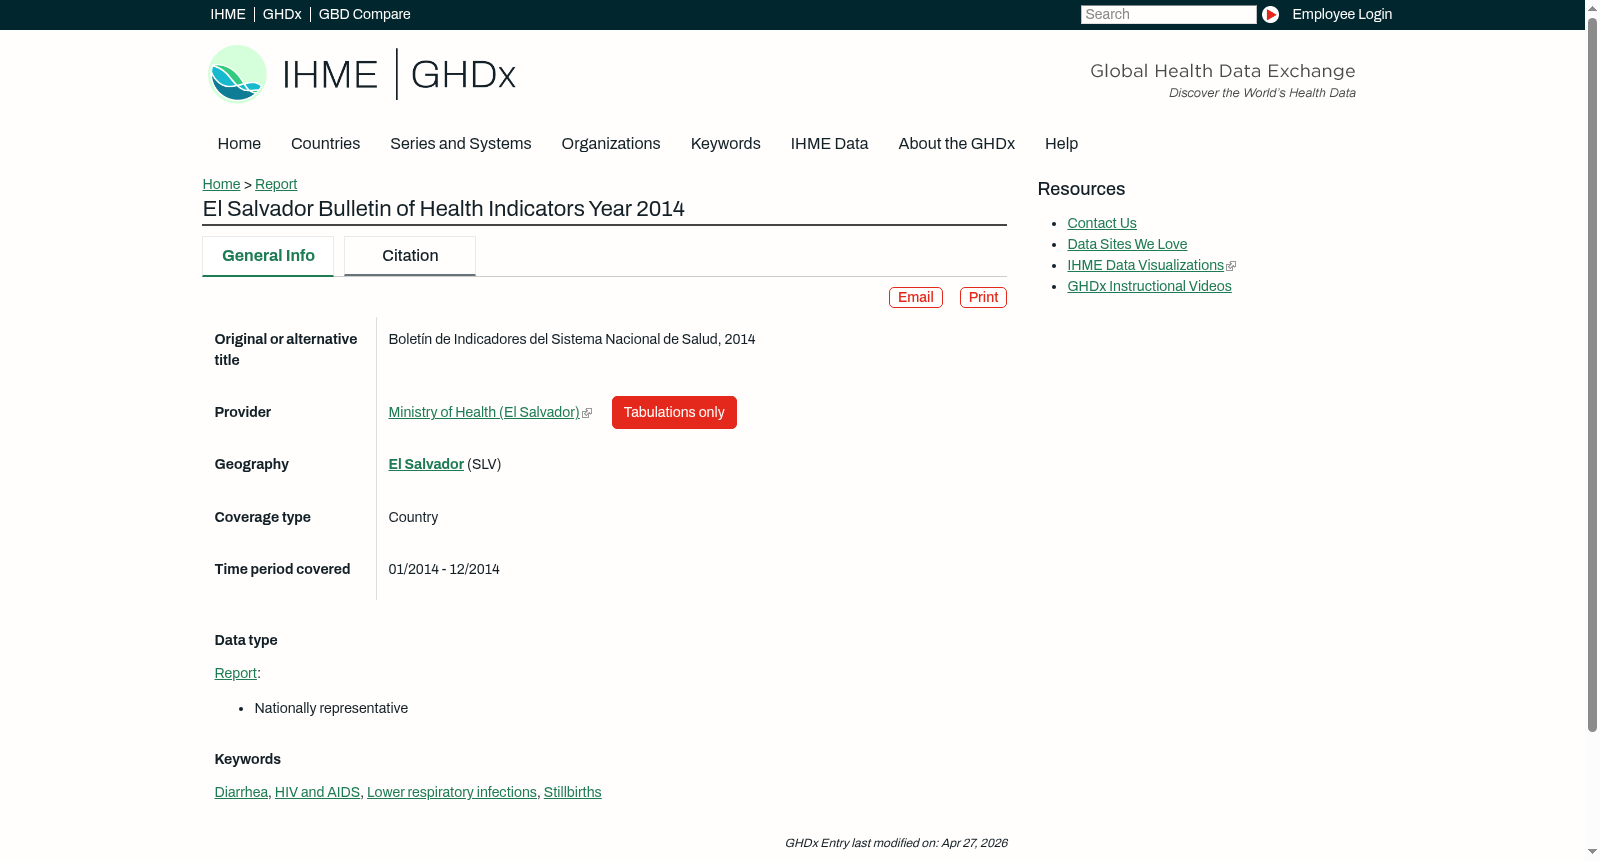Screen dimensions: 1600x861
Task: Open IHME link in top bar
Action: tap(228, 14)
